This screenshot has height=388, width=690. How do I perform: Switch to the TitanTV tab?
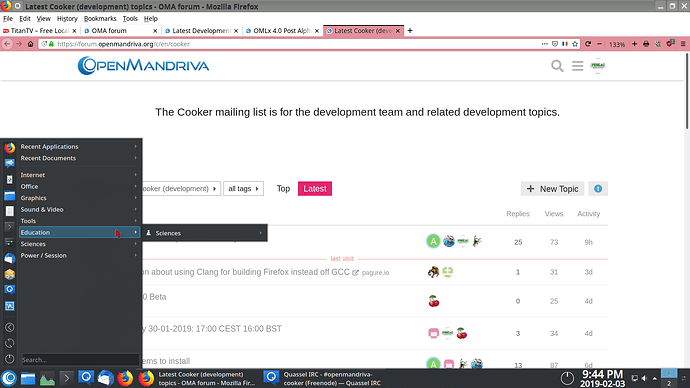(40, 31)
